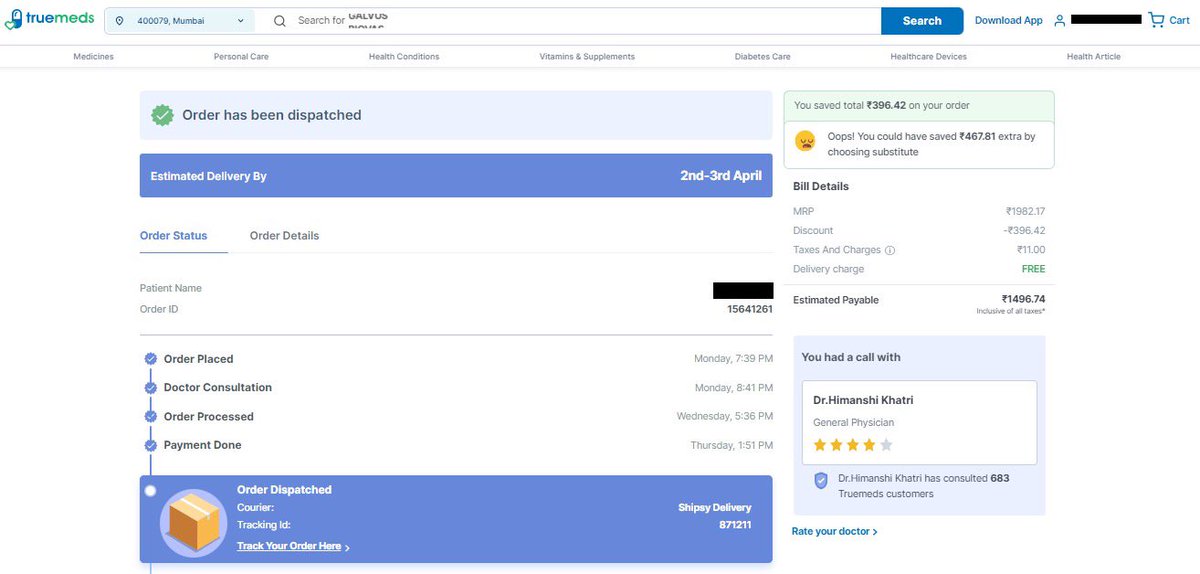Screen dimensions: 1200x574
Task: Click the FREE delivery charge value
Action: click(1033, 269)
